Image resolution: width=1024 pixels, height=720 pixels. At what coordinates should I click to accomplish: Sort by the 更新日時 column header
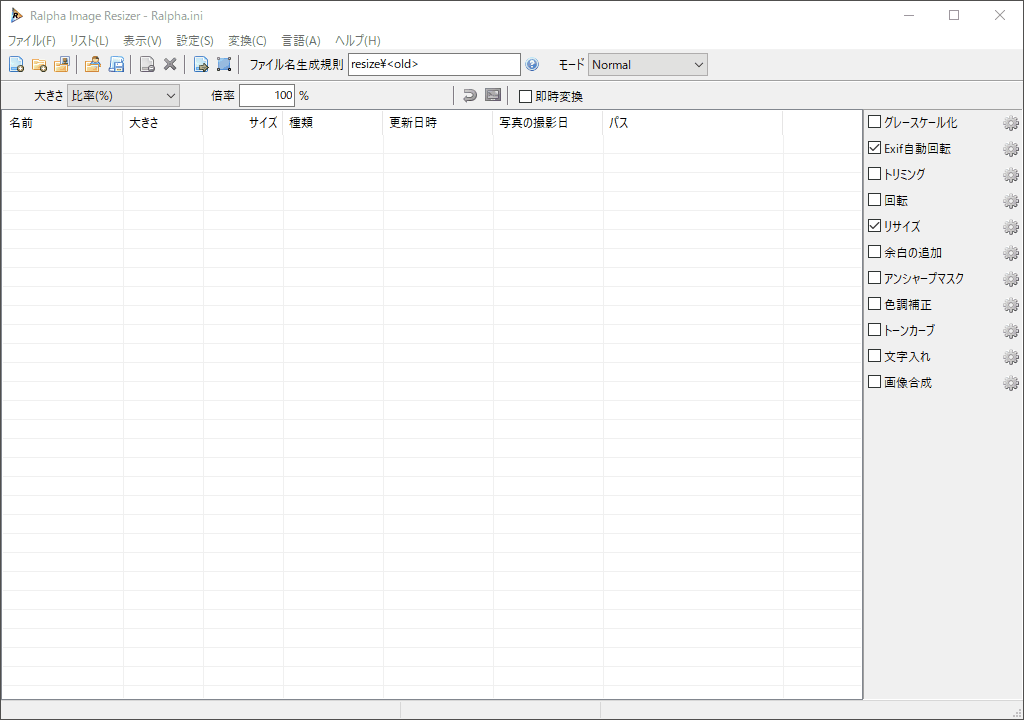437,123
